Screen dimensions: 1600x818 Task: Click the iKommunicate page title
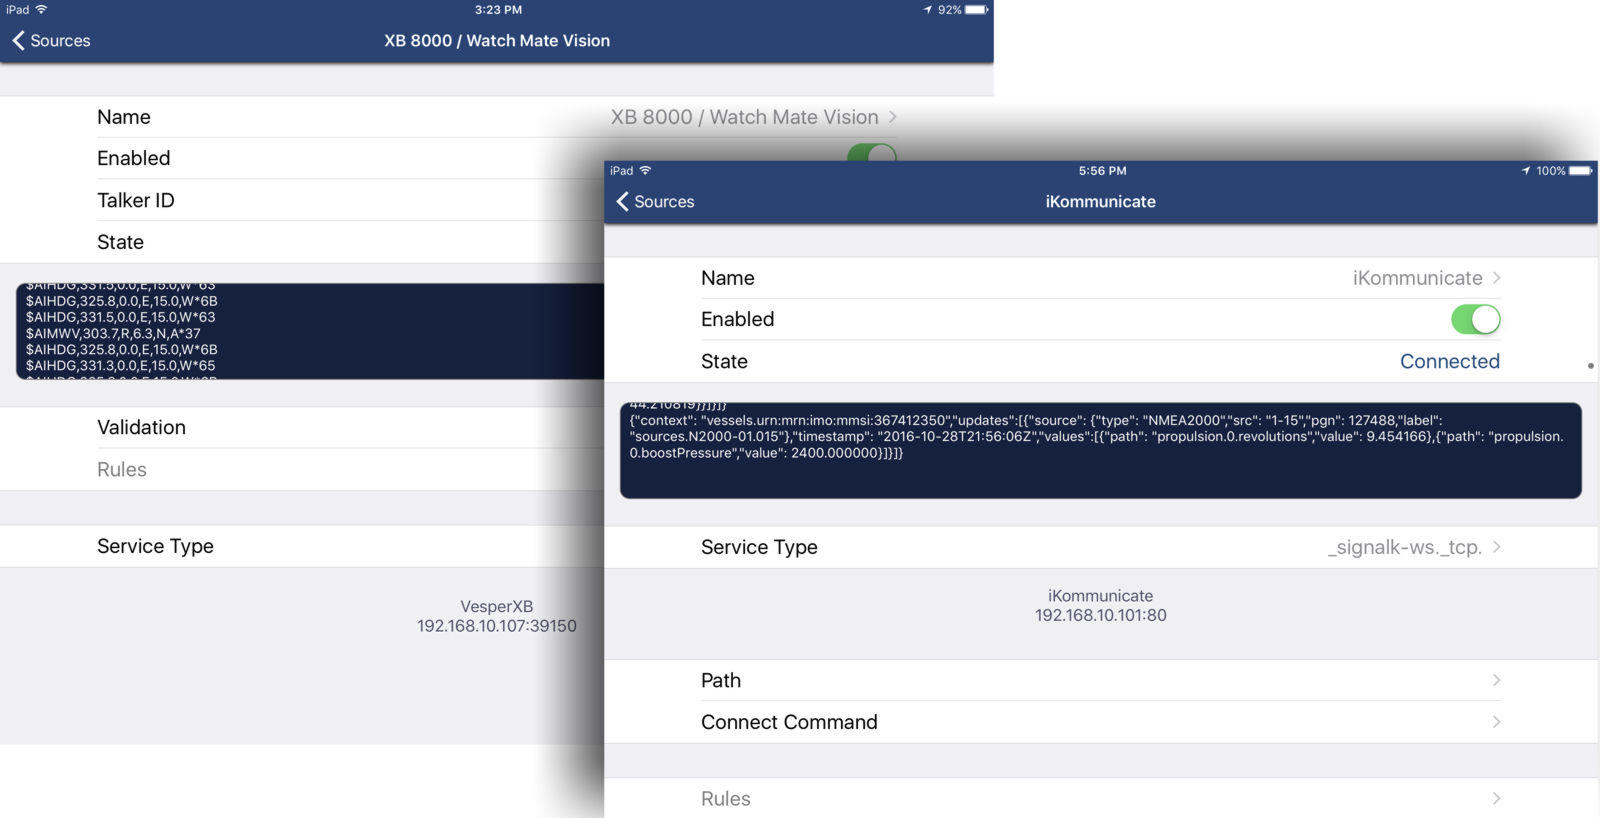coord(1100,202)
